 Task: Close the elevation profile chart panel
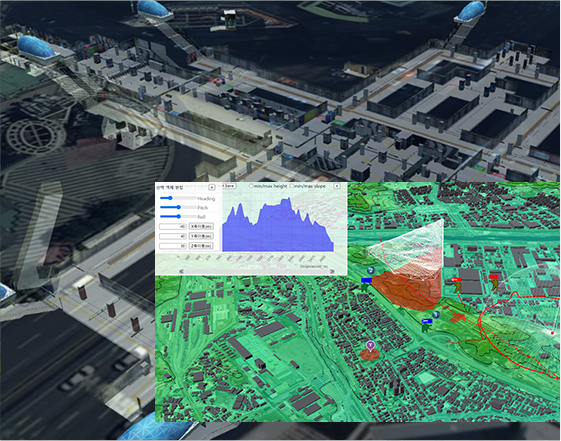point(337,186)
